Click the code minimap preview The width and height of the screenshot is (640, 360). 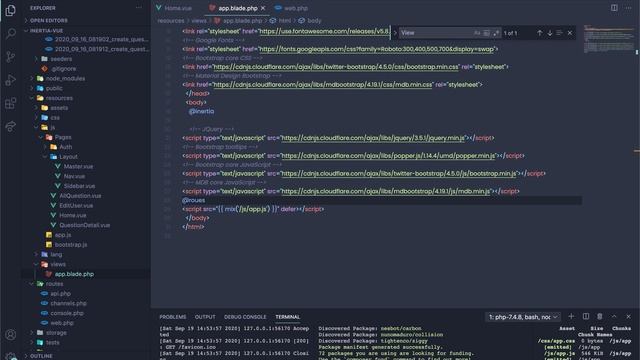608,40
